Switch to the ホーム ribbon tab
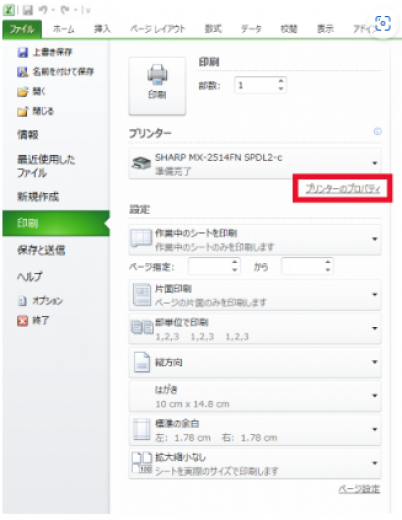The width and height of the screenshot is (402, 520). (63, 29)
